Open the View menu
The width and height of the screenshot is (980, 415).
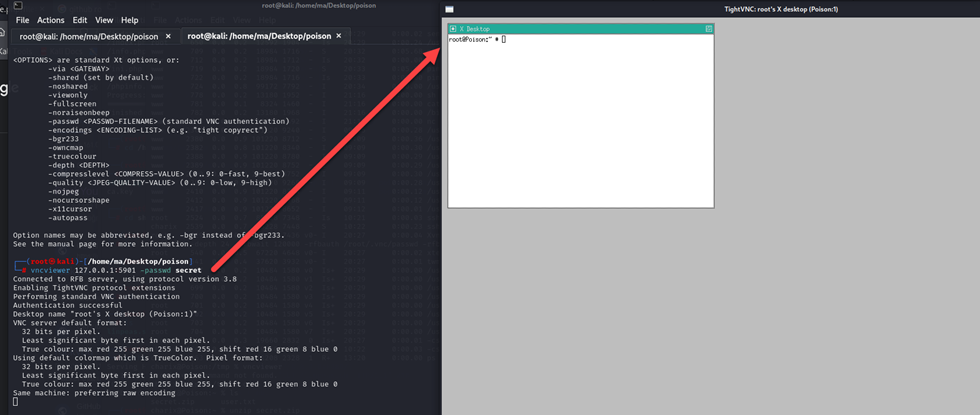pyautogui.click(x=104, y=20)
